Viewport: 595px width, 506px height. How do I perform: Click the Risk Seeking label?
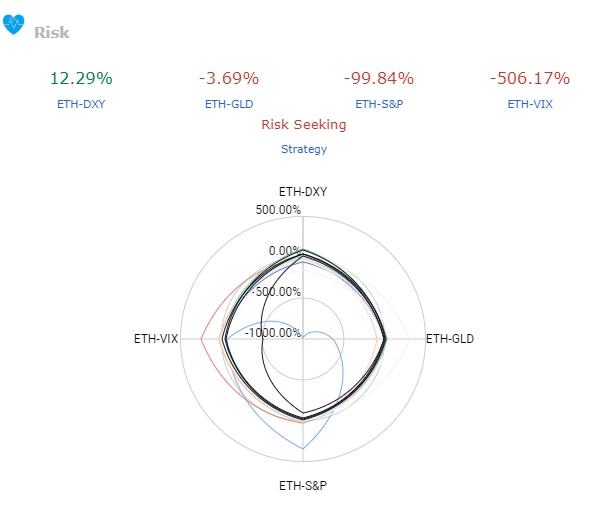[304, 125]
